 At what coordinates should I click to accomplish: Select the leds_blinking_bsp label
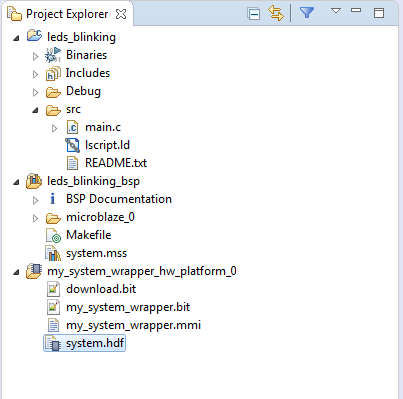point(93,181)
